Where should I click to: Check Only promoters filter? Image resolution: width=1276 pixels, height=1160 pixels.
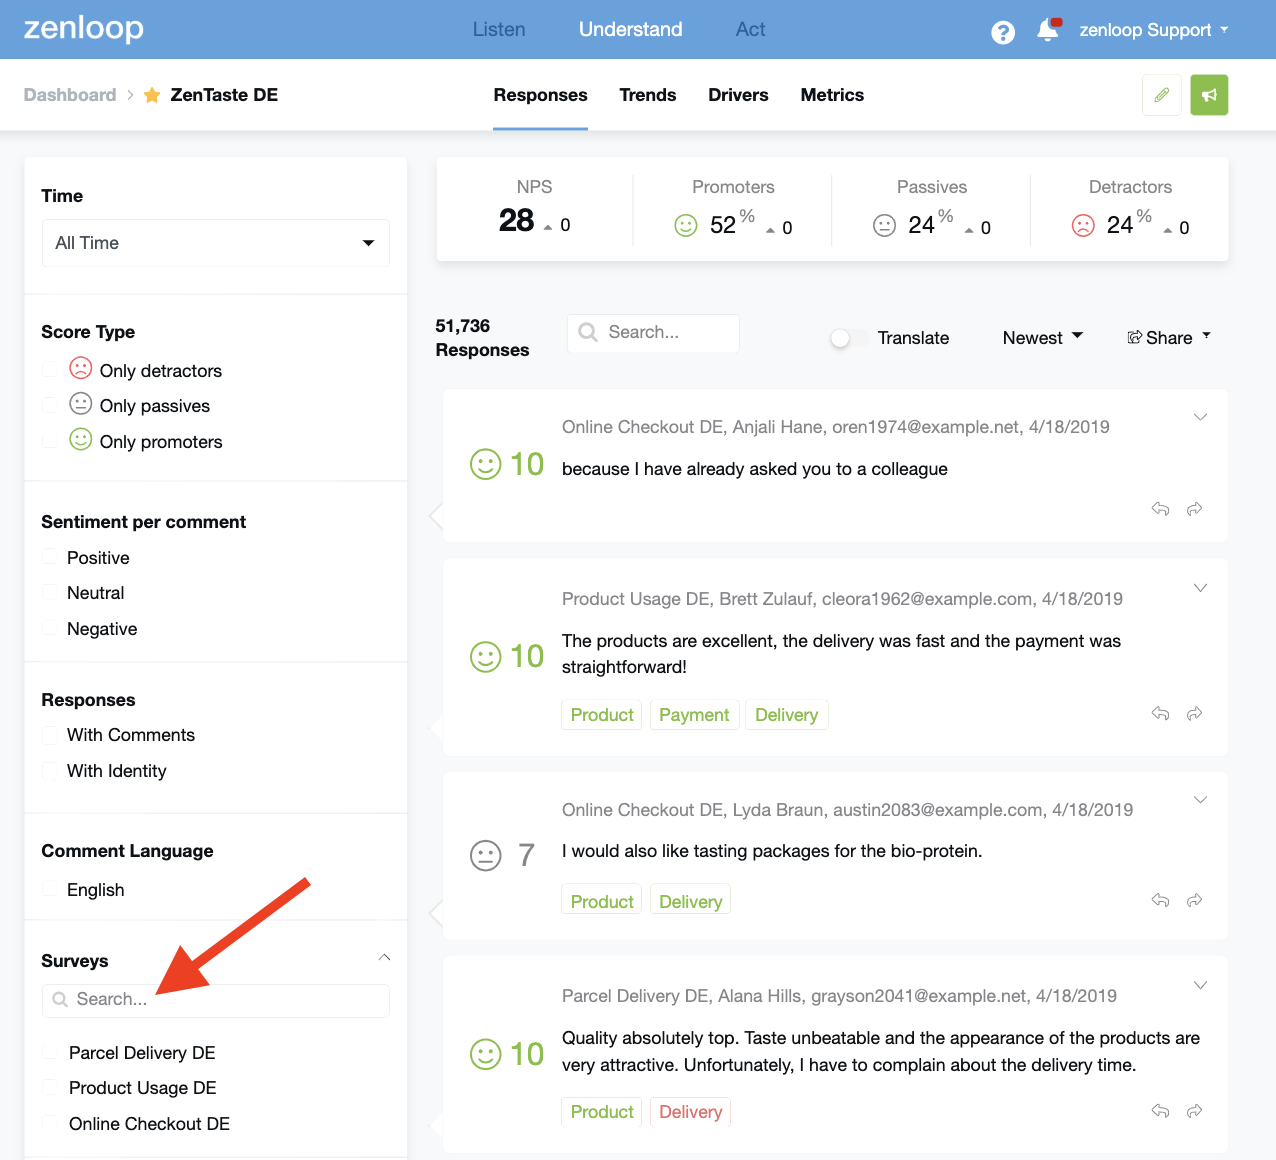[x=50, y=441]
